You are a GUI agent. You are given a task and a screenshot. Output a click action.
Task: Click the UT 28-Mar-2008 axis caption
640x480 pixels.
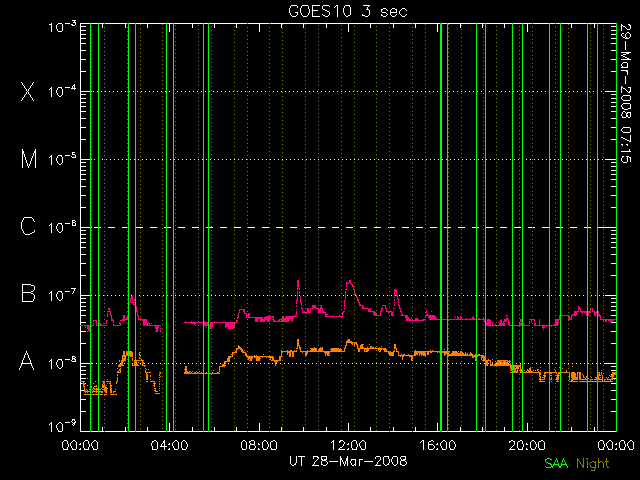tap(348, 461)
